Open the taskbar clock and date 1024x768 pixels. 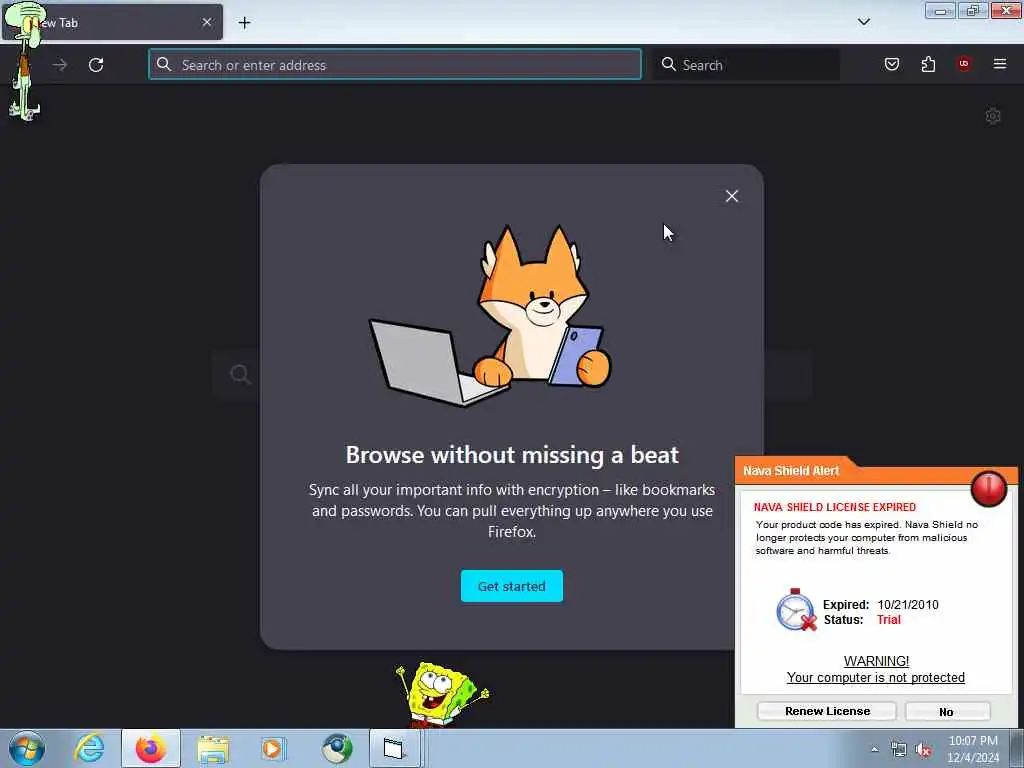pos(972,749)
